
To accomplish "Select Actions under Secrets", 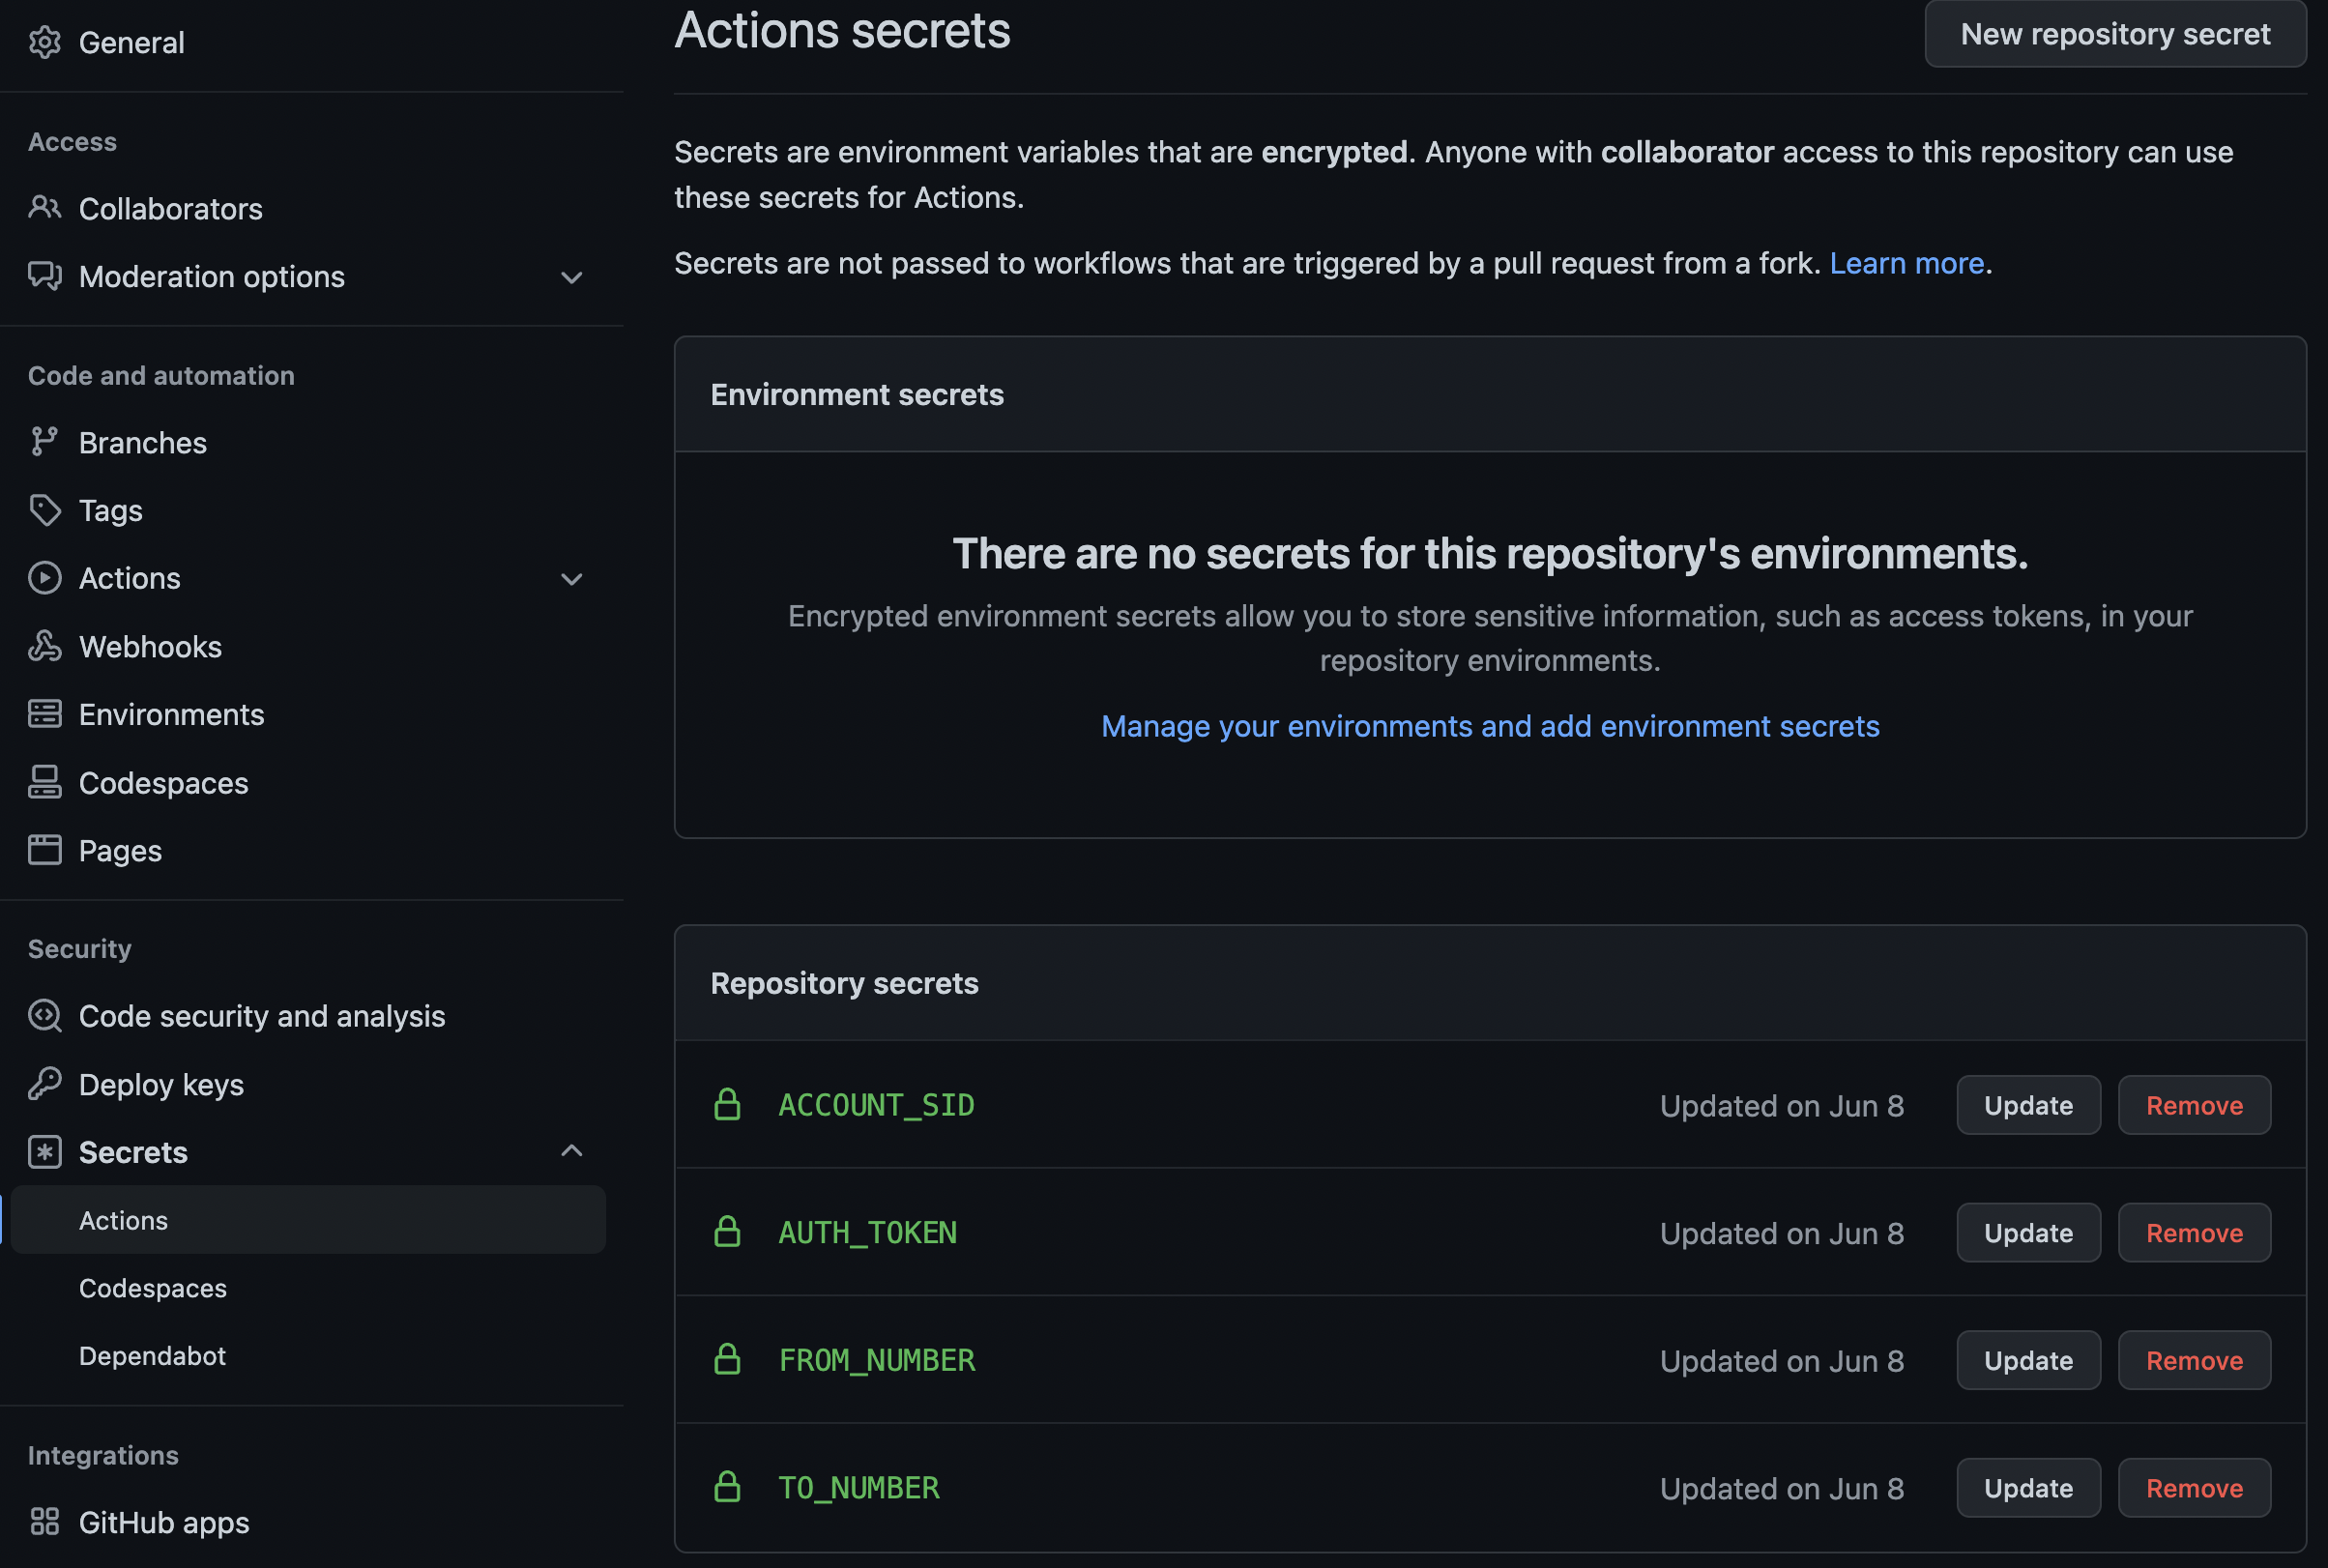I will [308, 1220].
